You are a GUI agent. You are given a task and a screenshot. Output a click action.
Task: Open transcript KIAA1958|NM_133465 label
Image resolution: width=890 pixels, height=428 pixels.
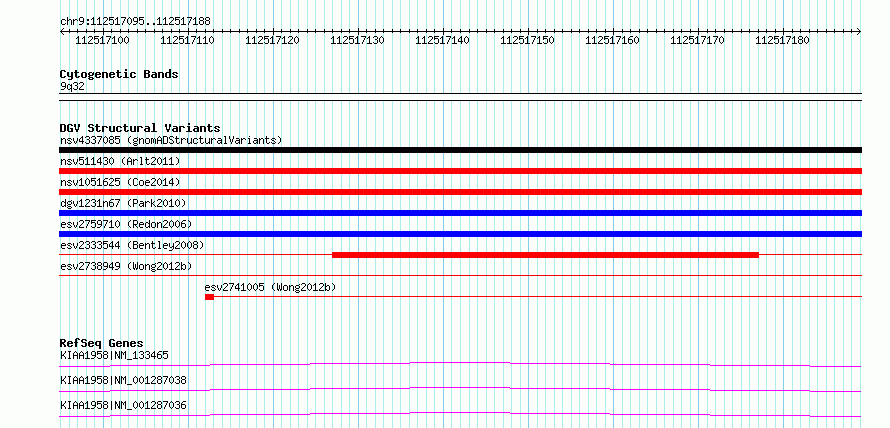(114, 355)
